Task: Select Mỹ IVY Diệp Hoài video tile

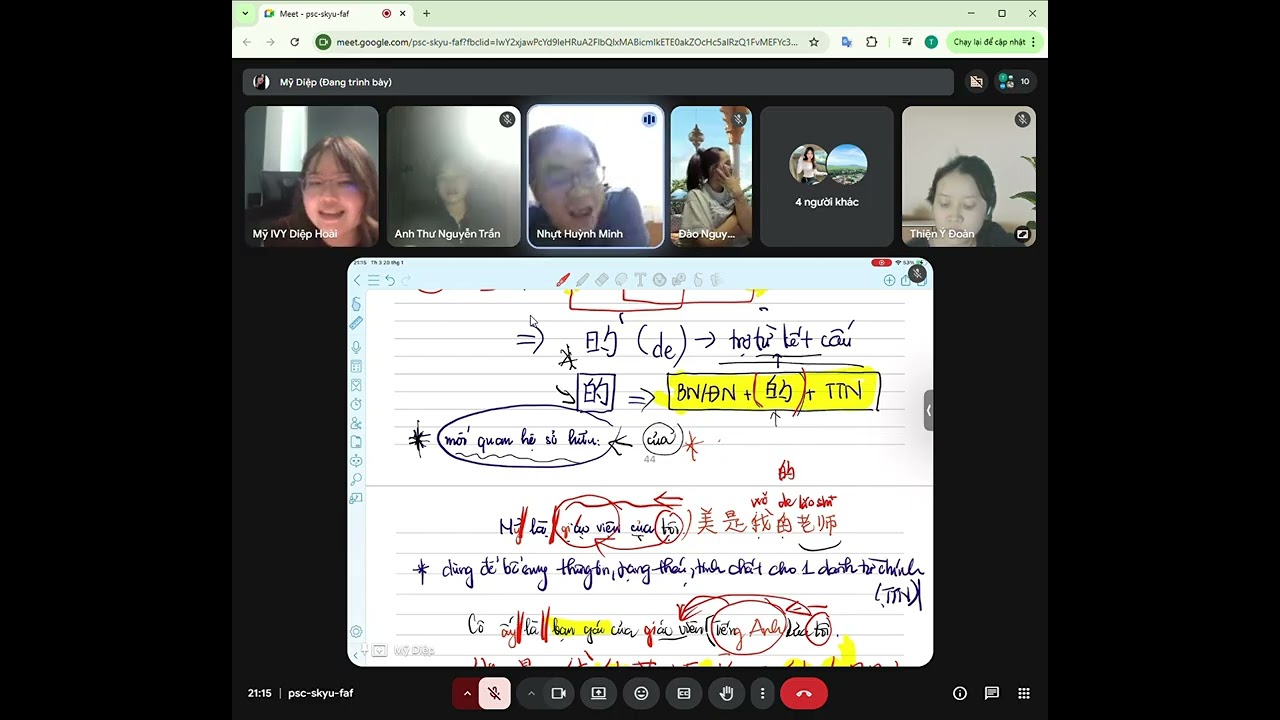Action: coord(312,176)
